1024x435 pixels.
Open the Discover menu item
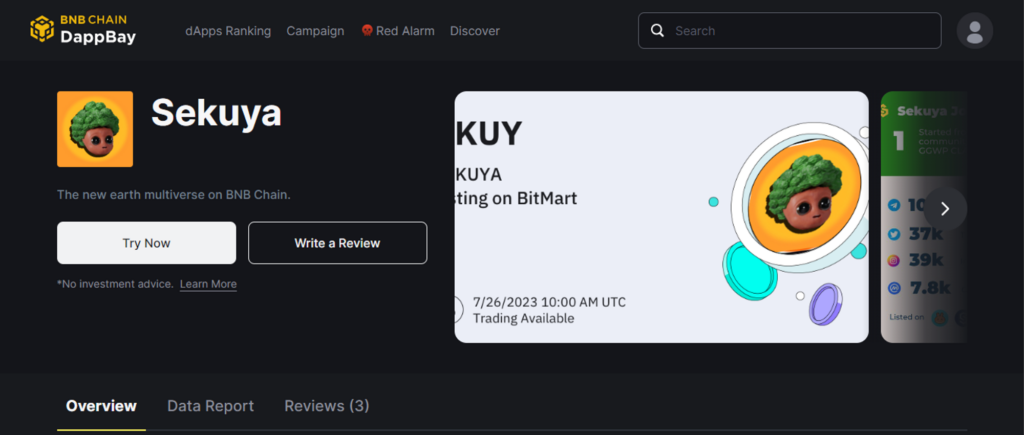pos(475,31)
